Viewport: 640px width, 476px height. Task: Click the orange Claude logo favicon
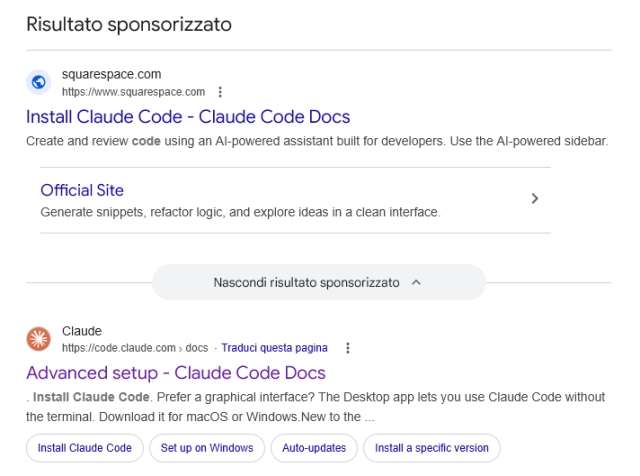tap(38, 339)
